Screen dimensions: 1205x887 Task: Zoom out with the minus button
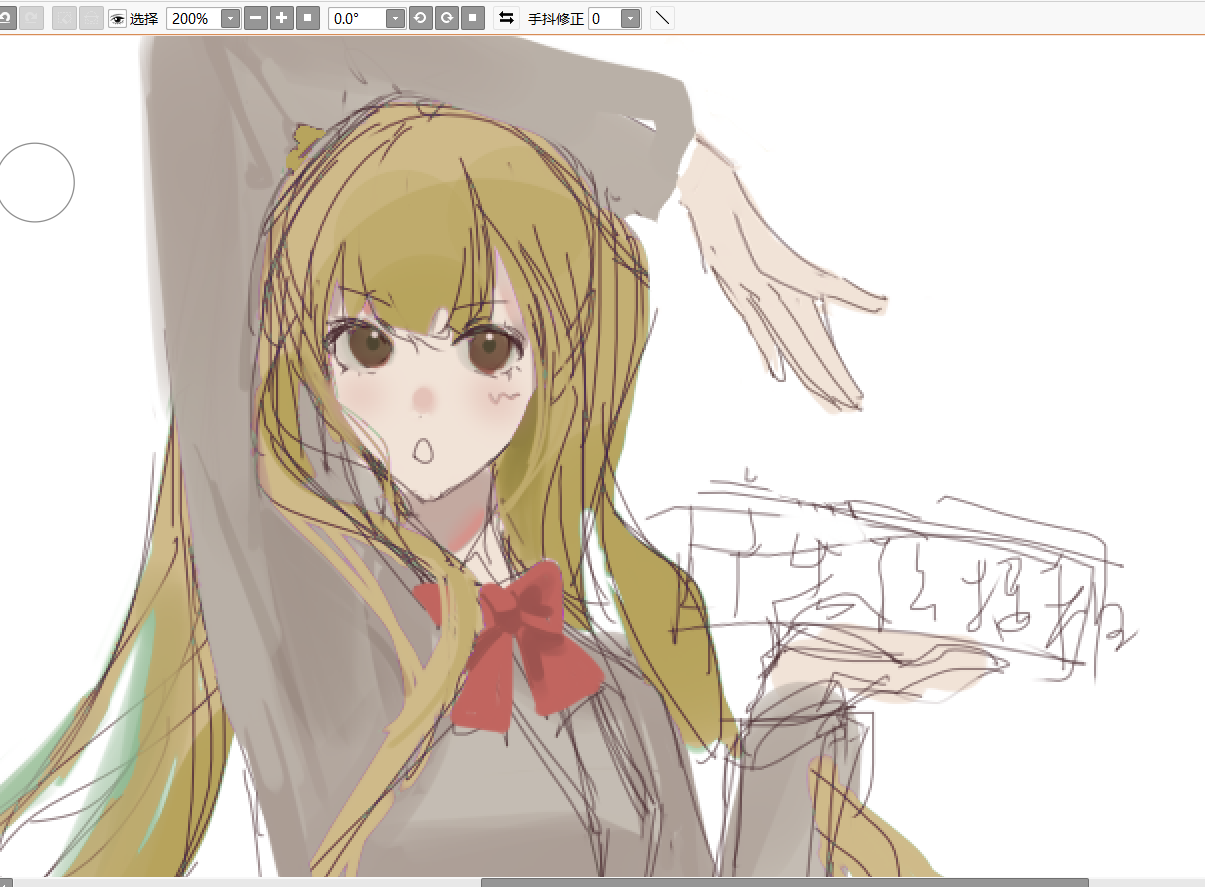tap(256, 18)
